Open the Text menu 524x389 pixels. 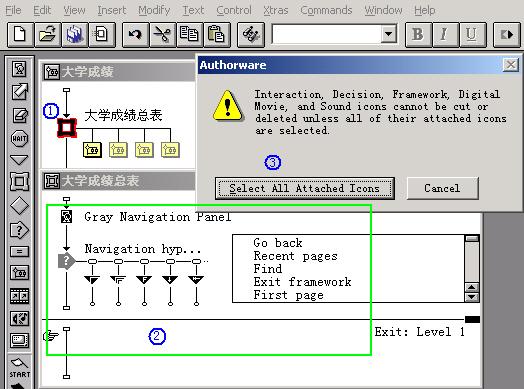point(193,10)
